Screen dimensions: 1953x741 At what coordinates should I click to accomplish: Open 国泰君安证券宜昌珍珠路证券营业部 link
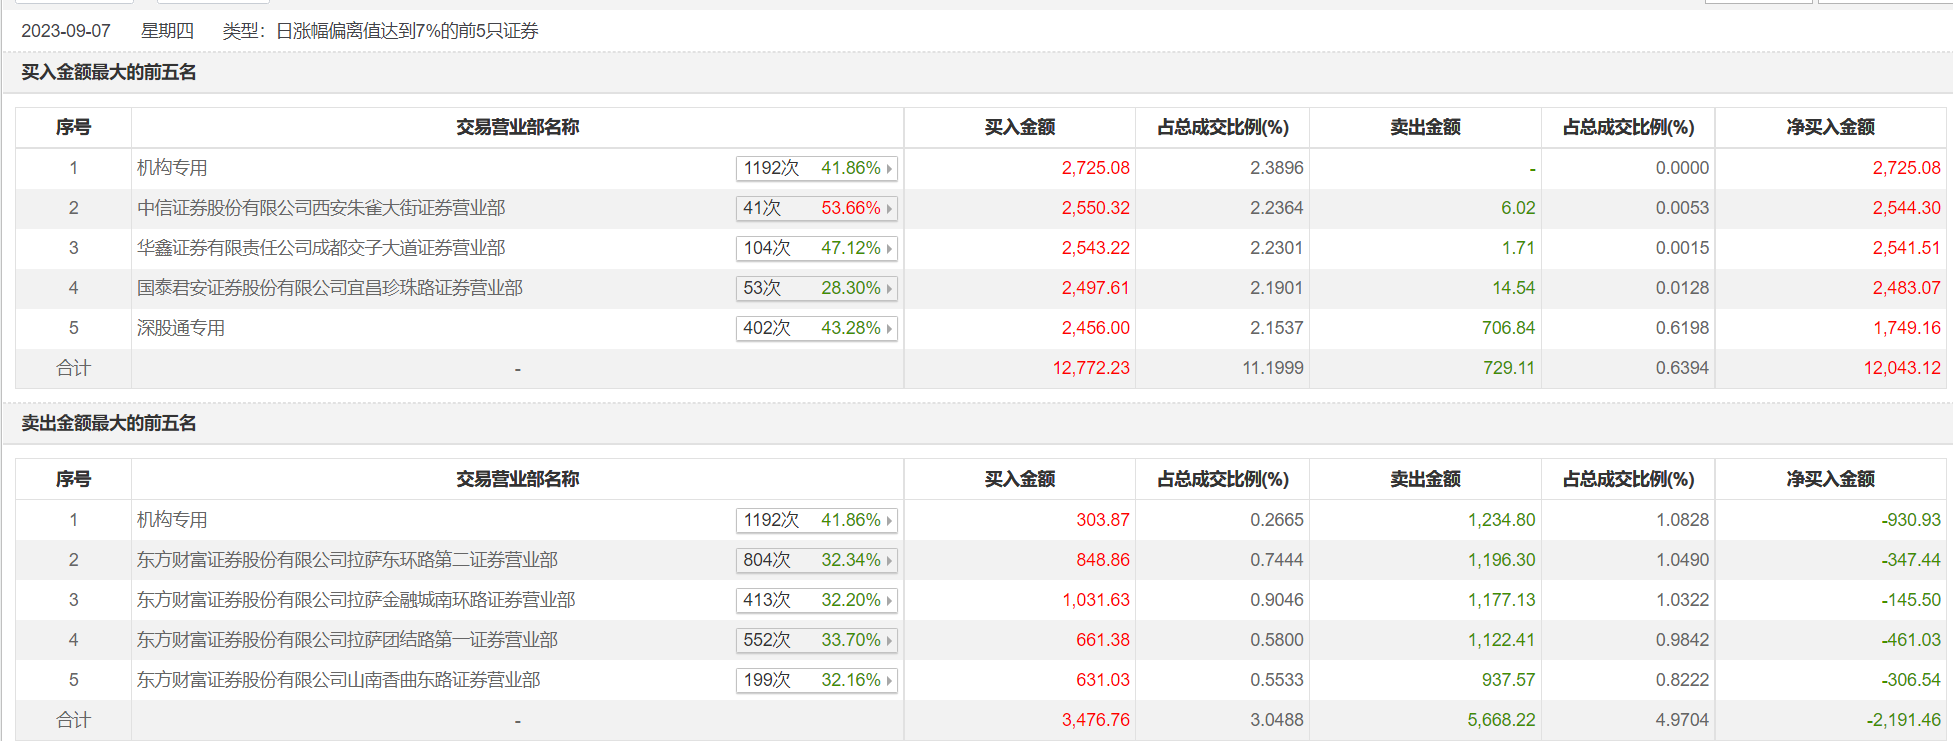coord(330,288)
